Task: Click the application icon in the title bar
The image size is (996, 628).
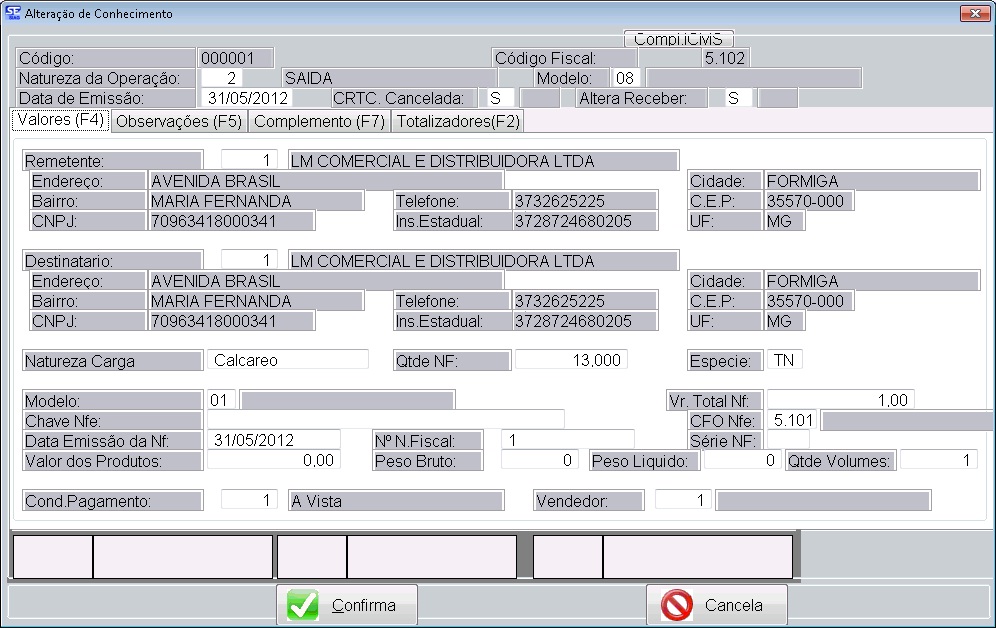Action: 11,14
